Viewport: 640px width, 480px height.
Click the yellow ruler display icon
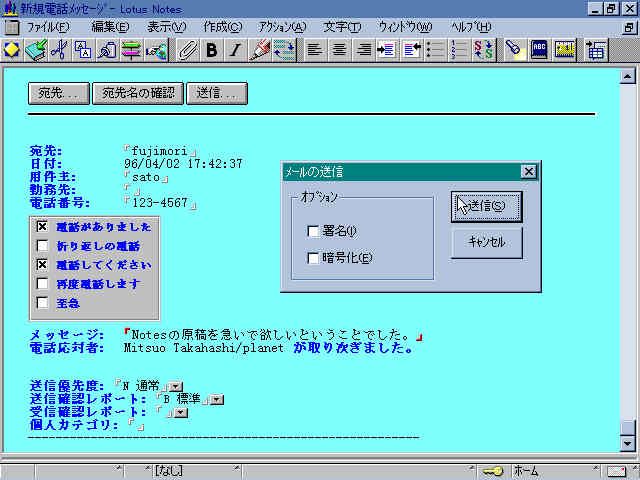tap(565, 50)
